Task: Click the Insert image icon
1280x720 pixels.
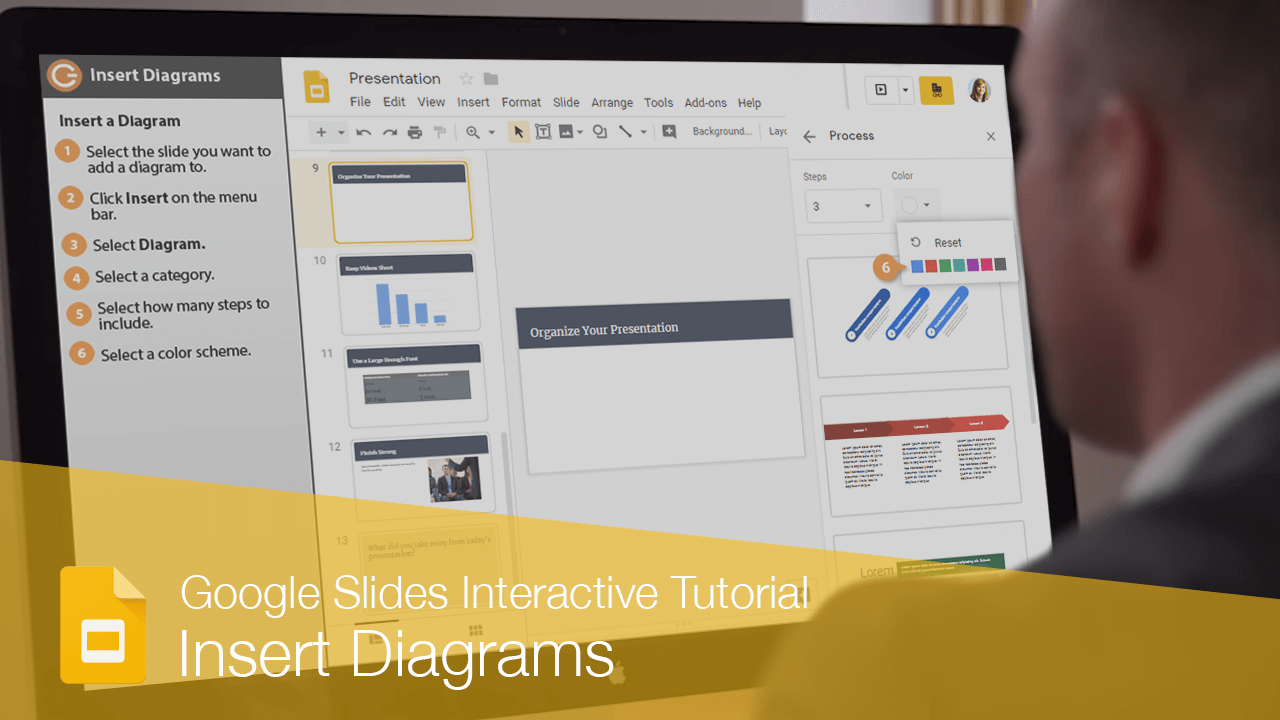Action: pos(566,132)
